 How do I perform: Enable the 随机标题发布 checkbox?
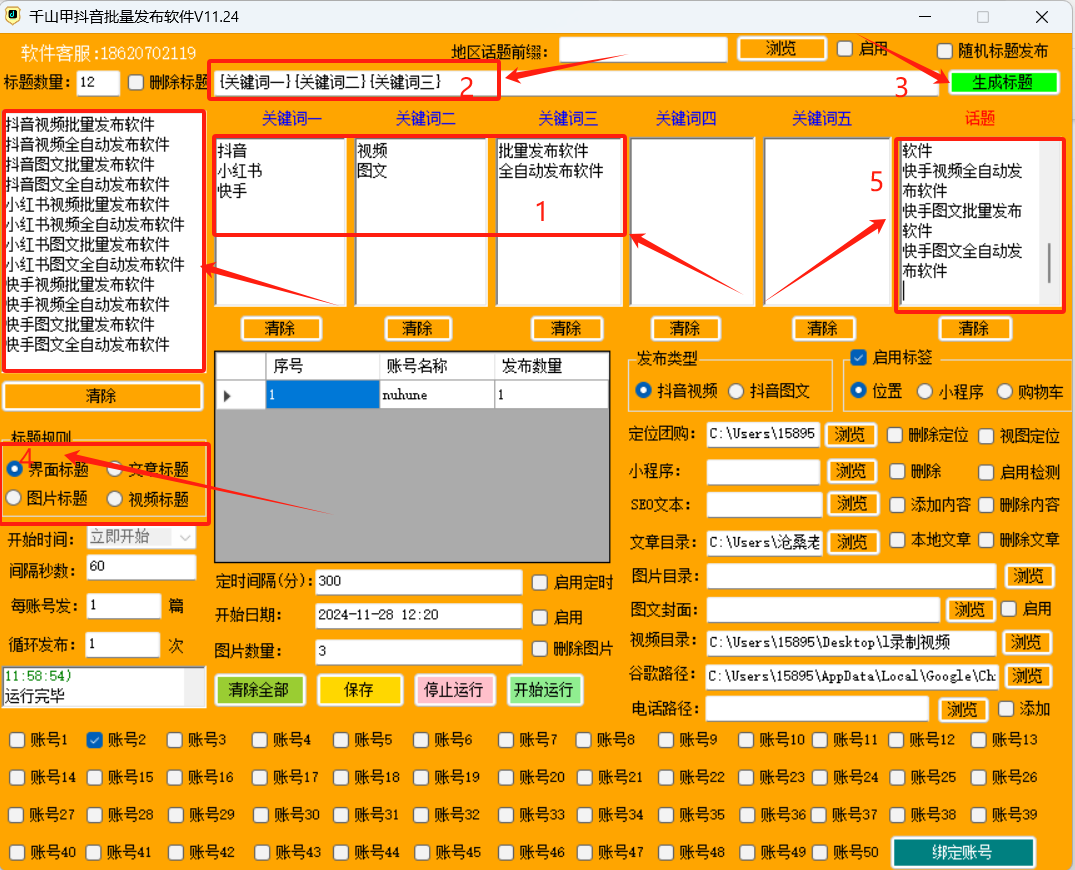click(x=945, y=51)
